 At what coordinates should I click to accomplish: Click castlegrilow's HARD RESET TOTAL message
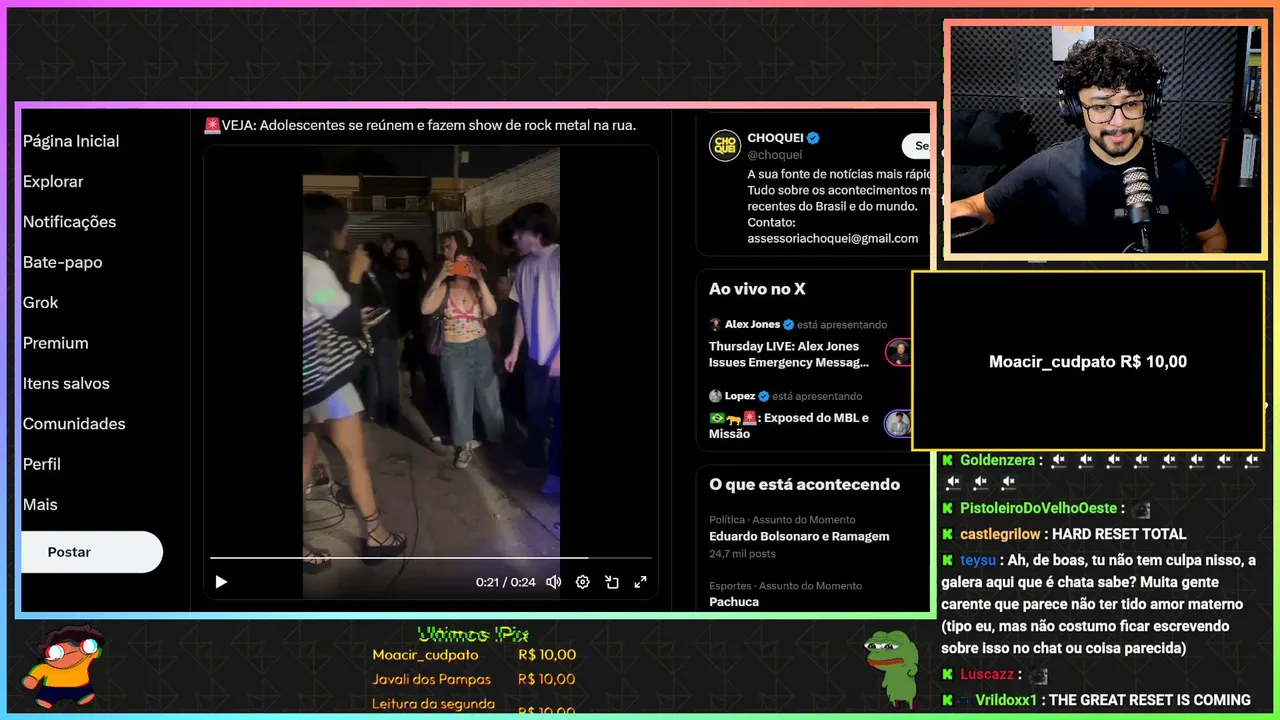pyautogui.click(x=1119, y=534)
